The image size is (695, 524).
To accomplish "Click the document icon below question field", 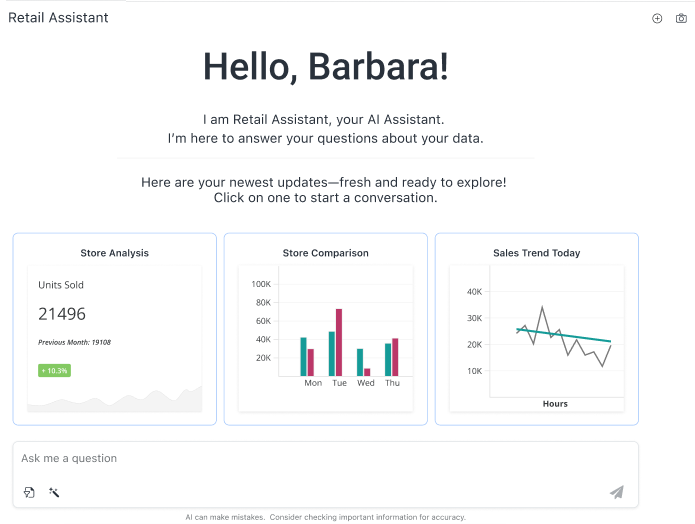I will tap(29, 492).
